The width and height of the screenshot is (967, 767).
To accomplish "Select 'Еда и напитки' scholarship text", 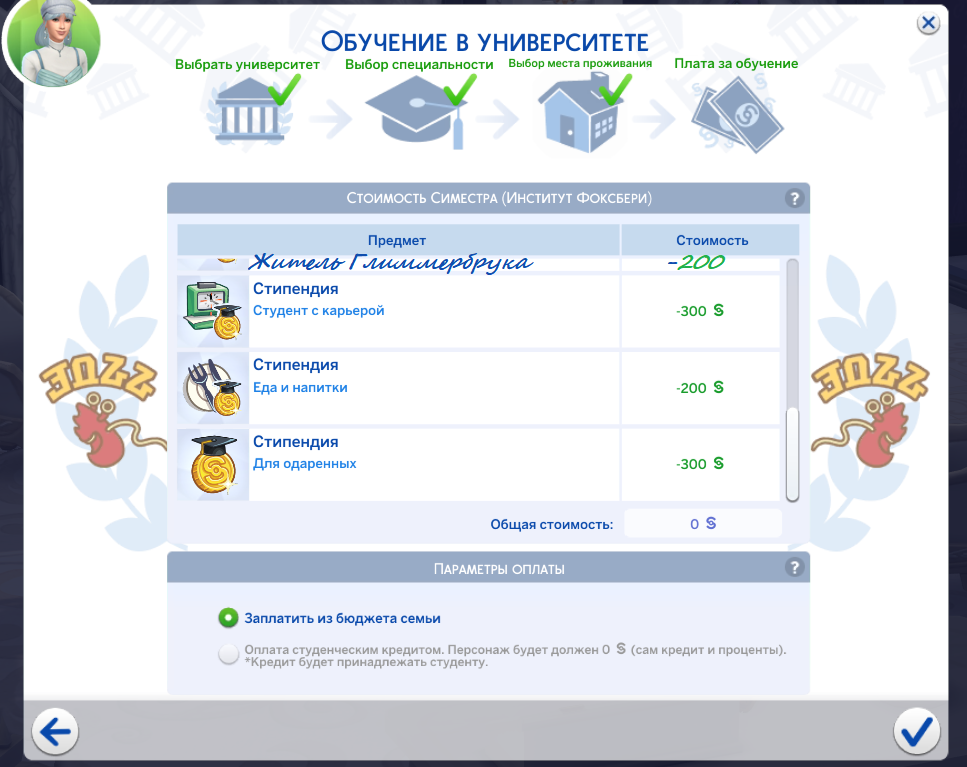I will [300, 388].
